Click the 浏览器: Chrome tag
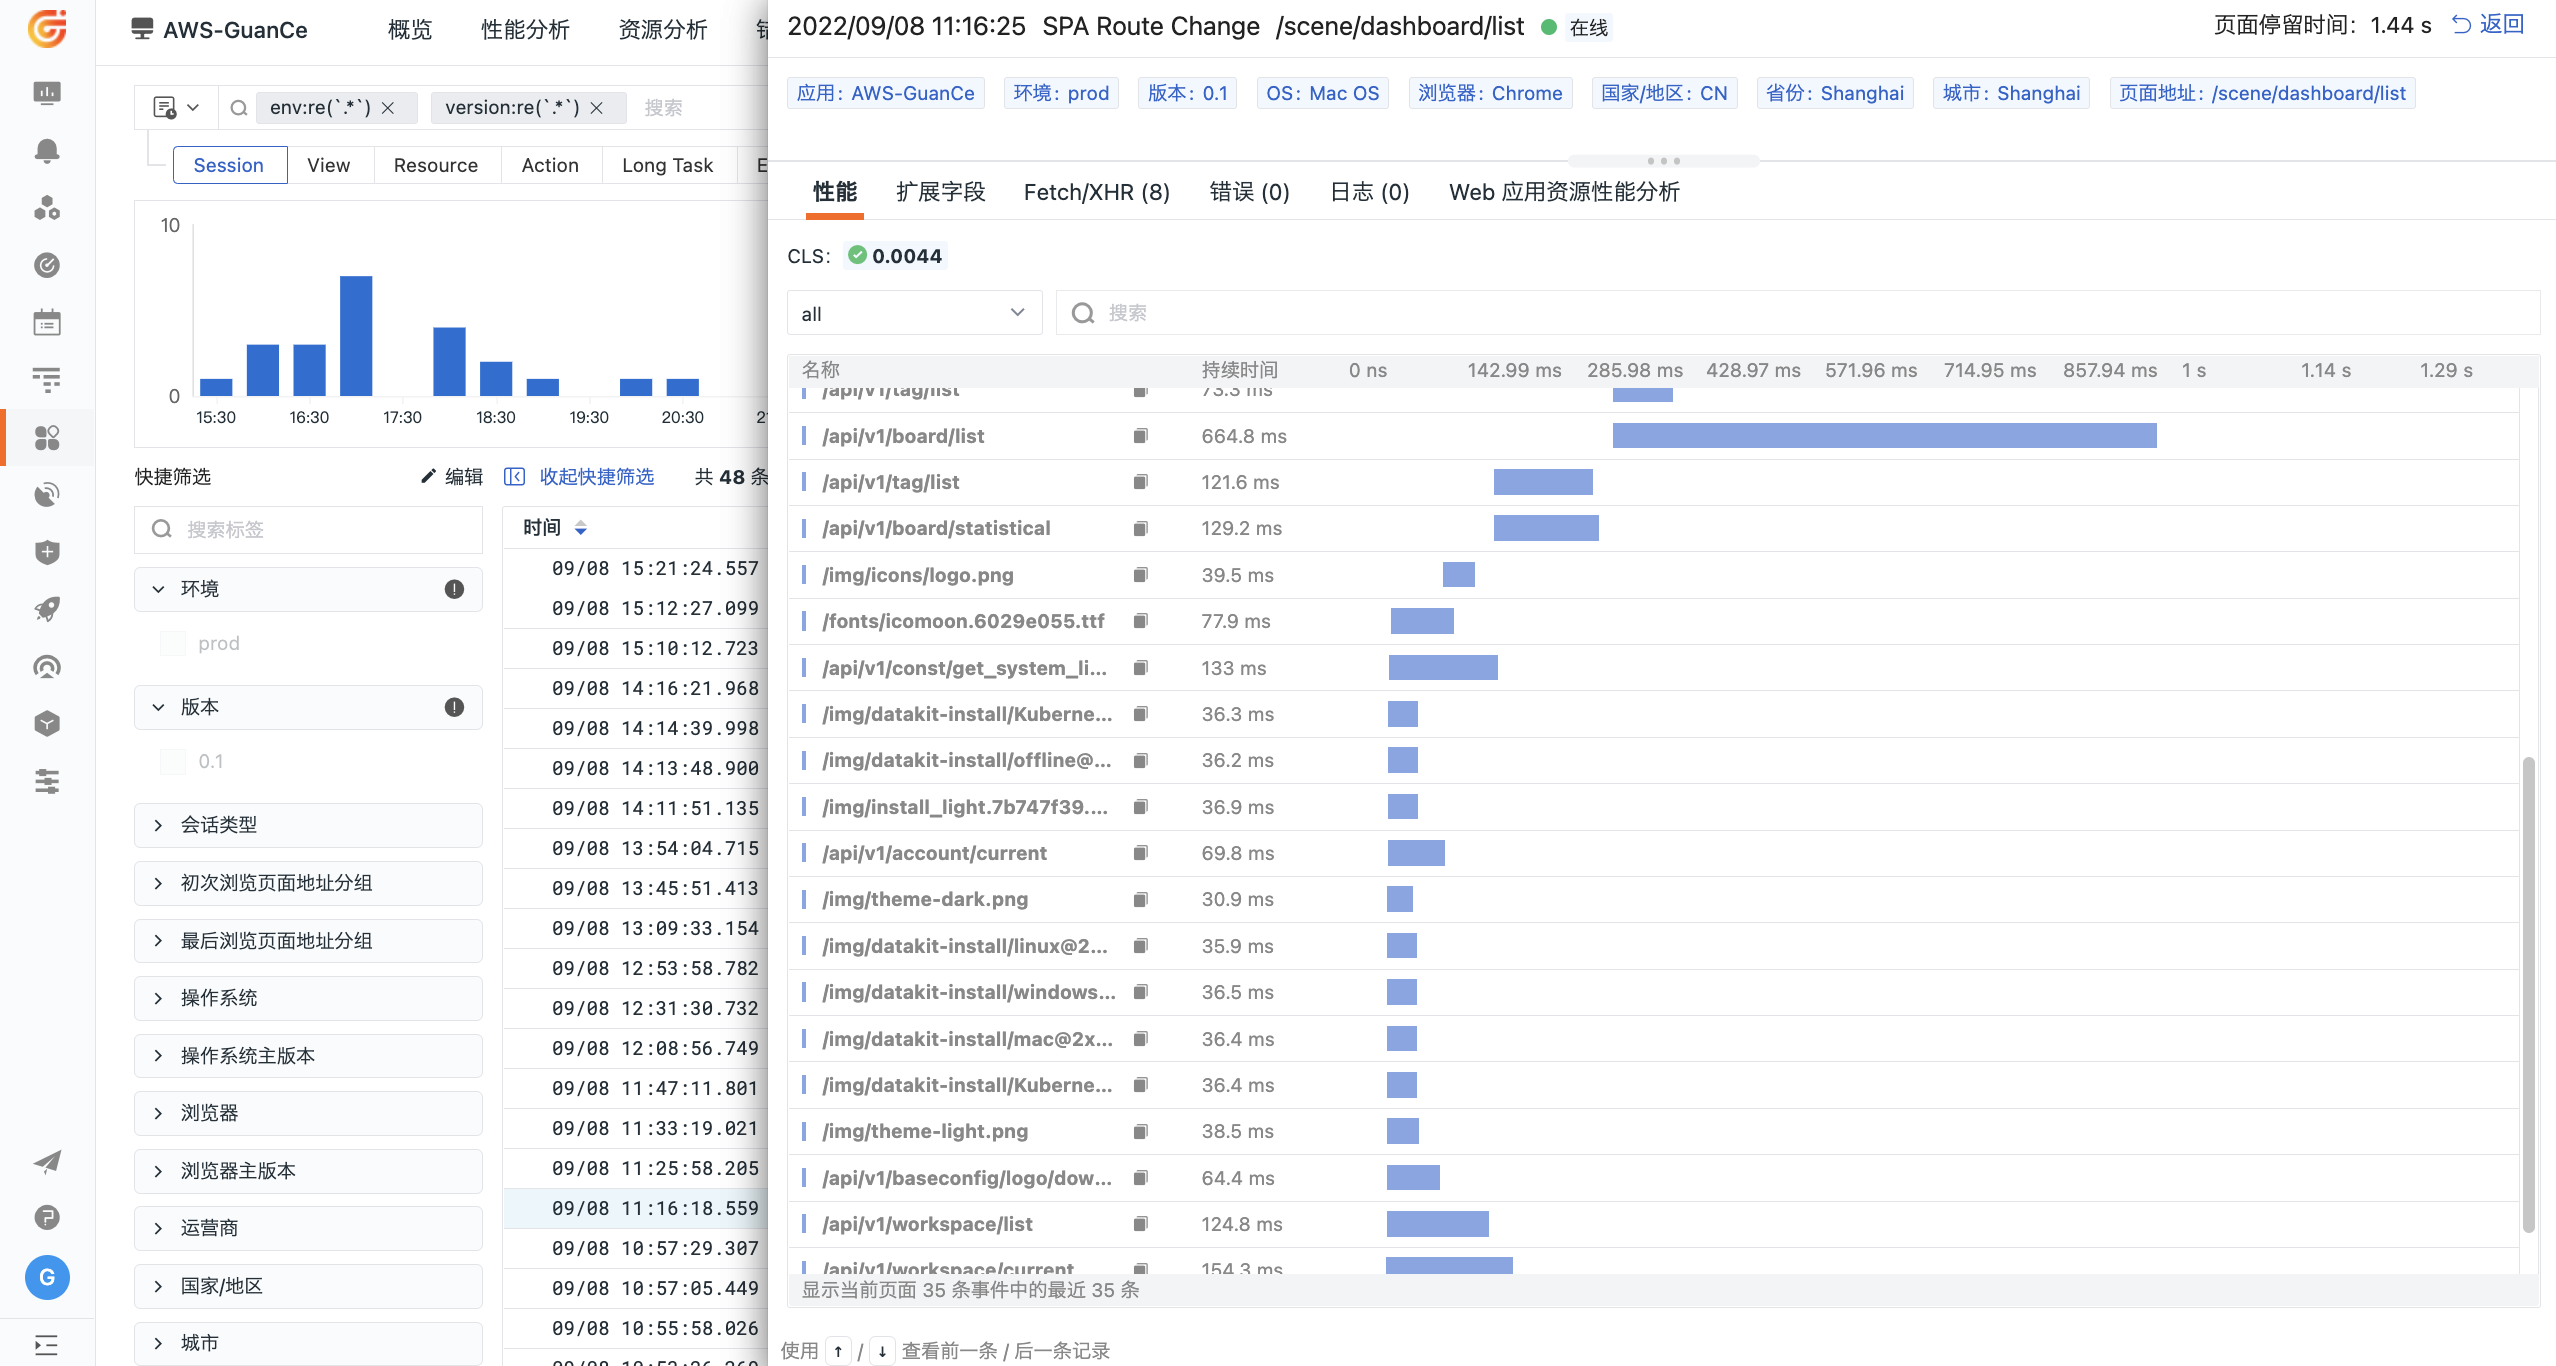Screen dimensions: 2556x1366 [1490, 93]
